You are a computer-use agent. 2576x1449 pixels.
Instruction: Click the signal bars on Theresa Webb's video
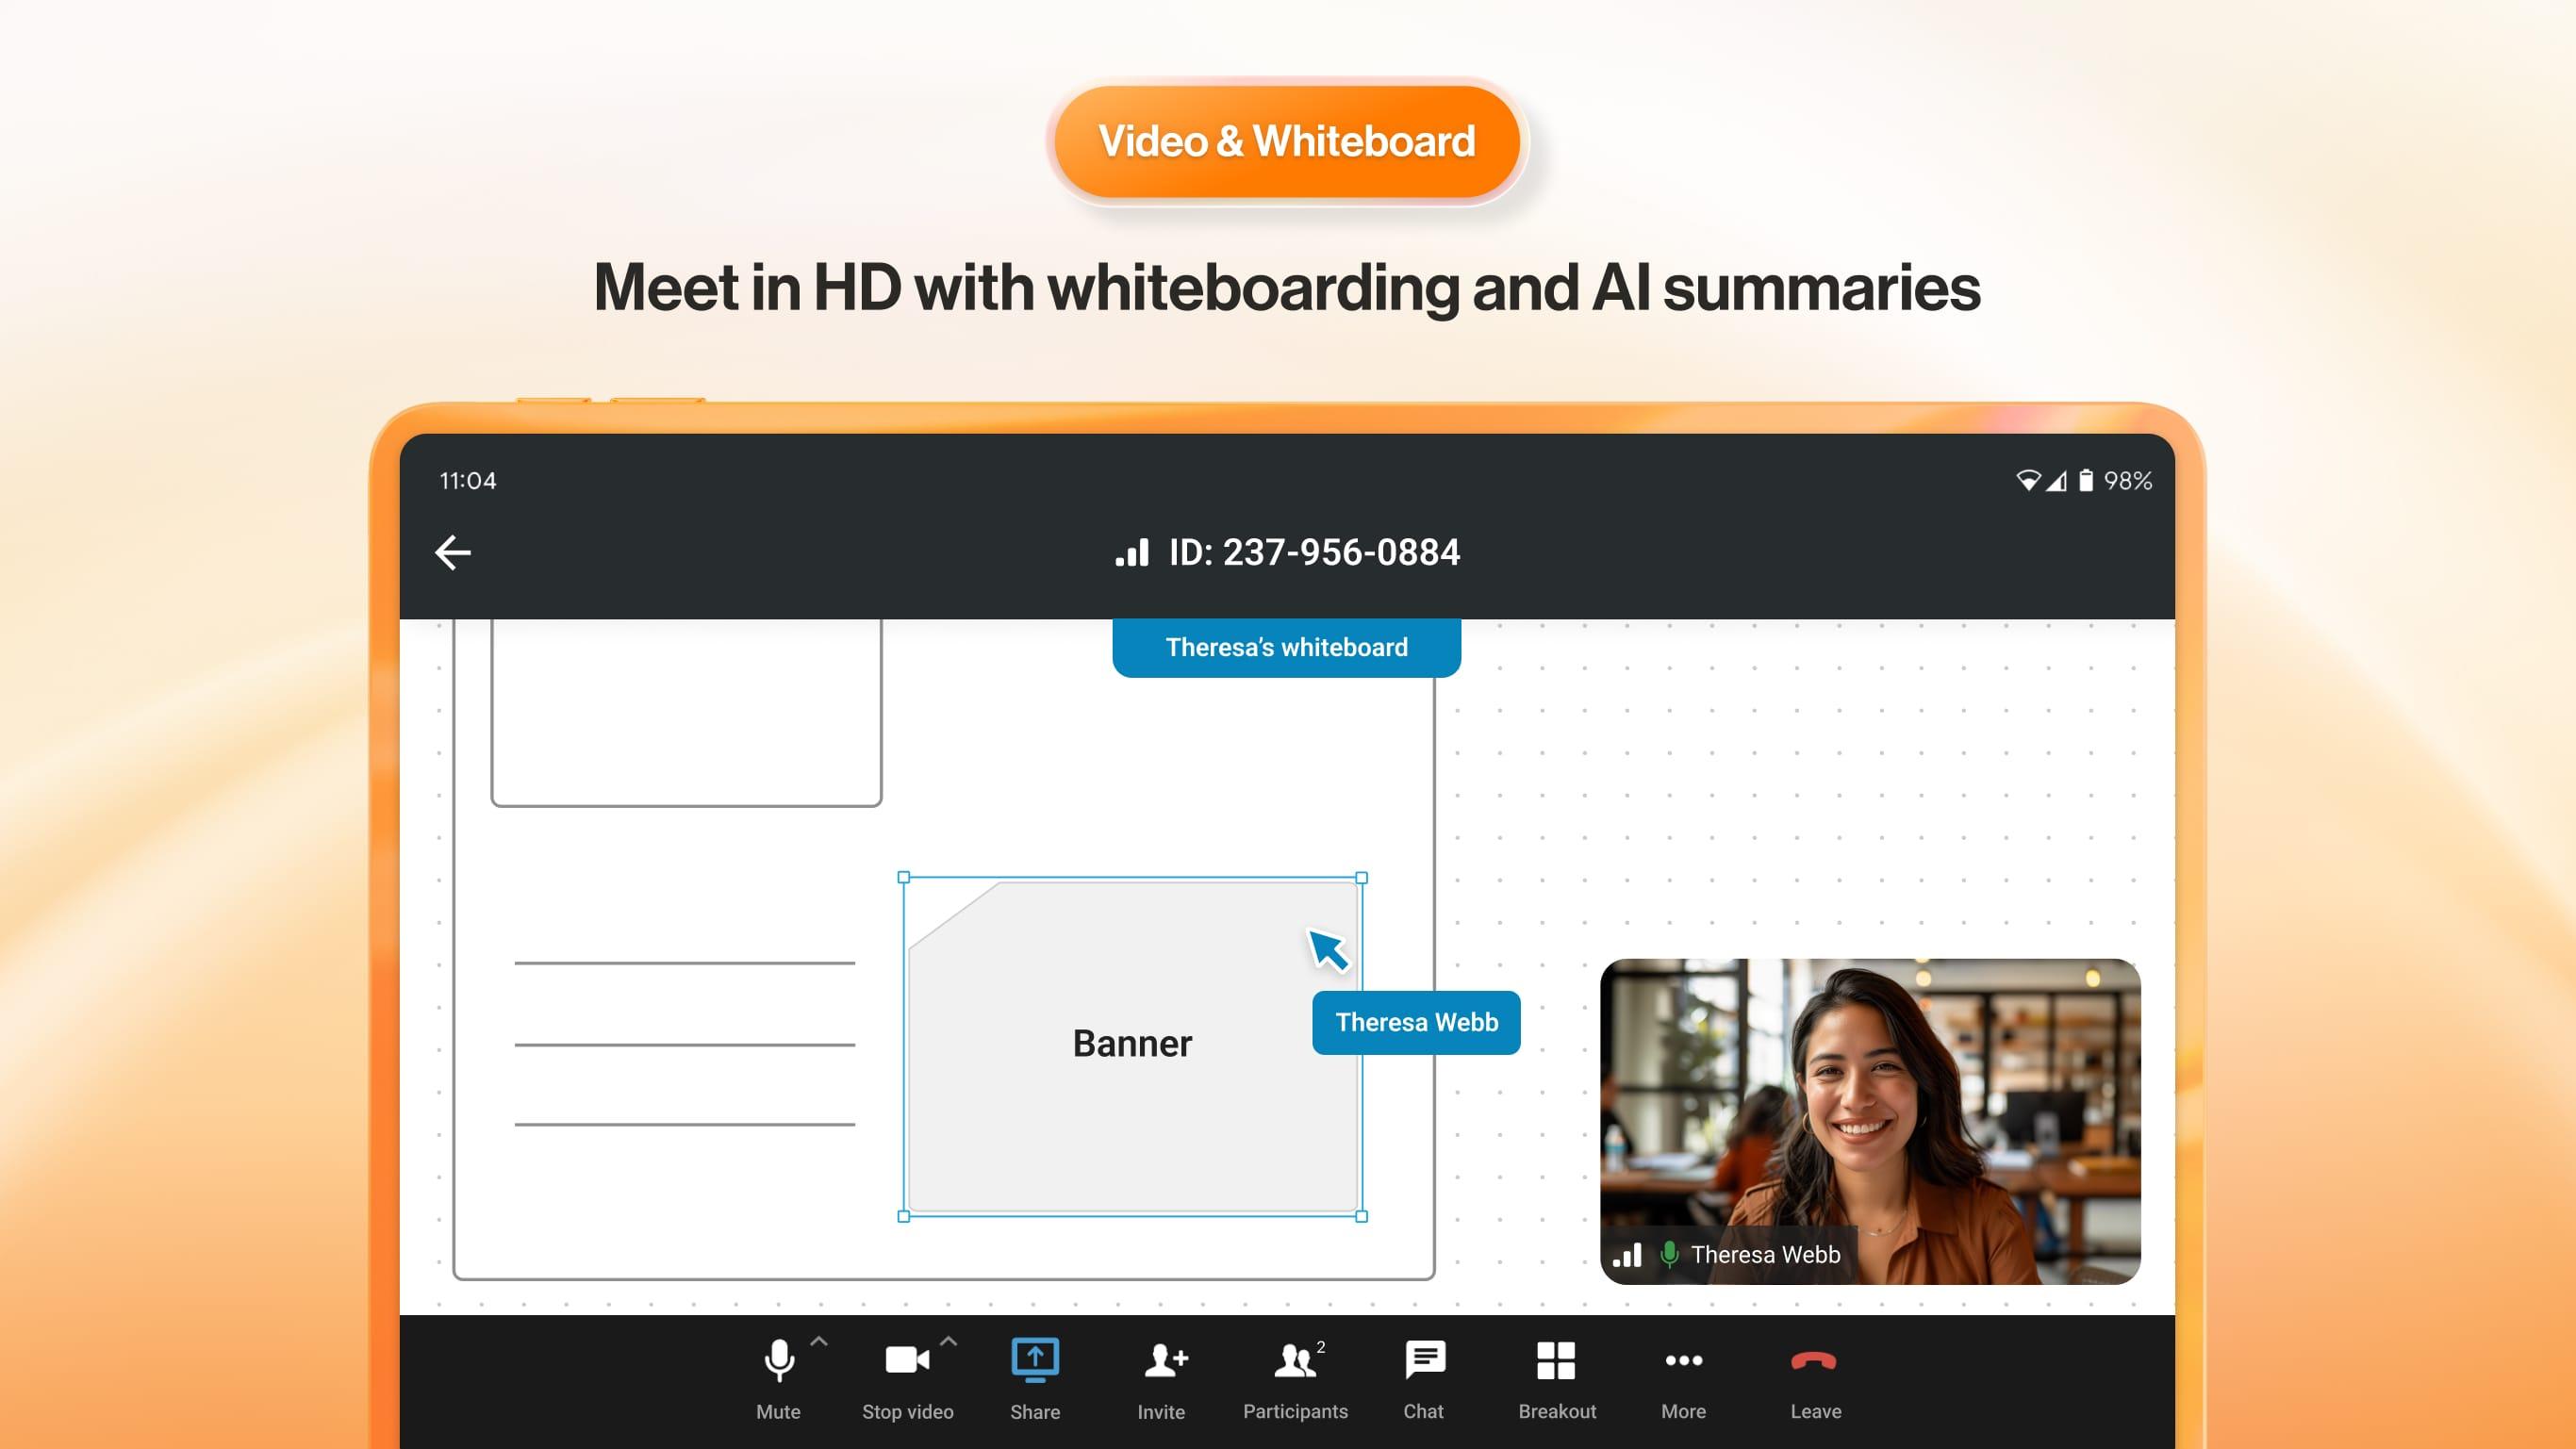coord(1627,1255)
